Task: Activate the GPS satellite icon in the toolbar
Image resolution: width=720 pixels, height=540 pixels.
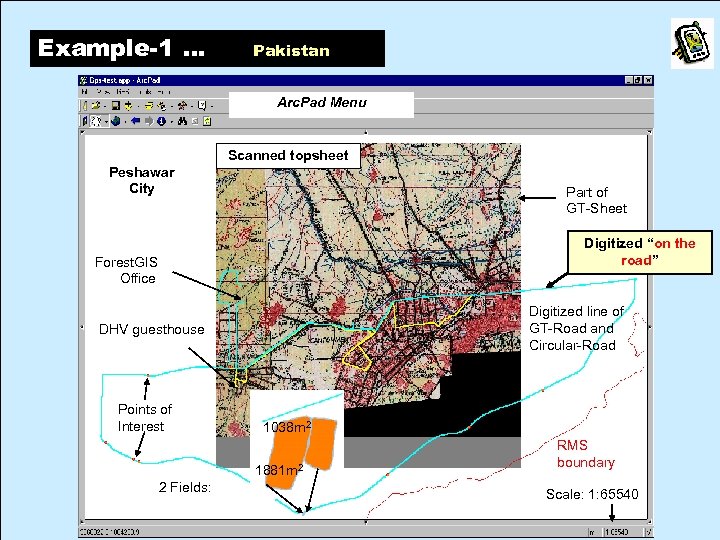Action: (162, 106)
